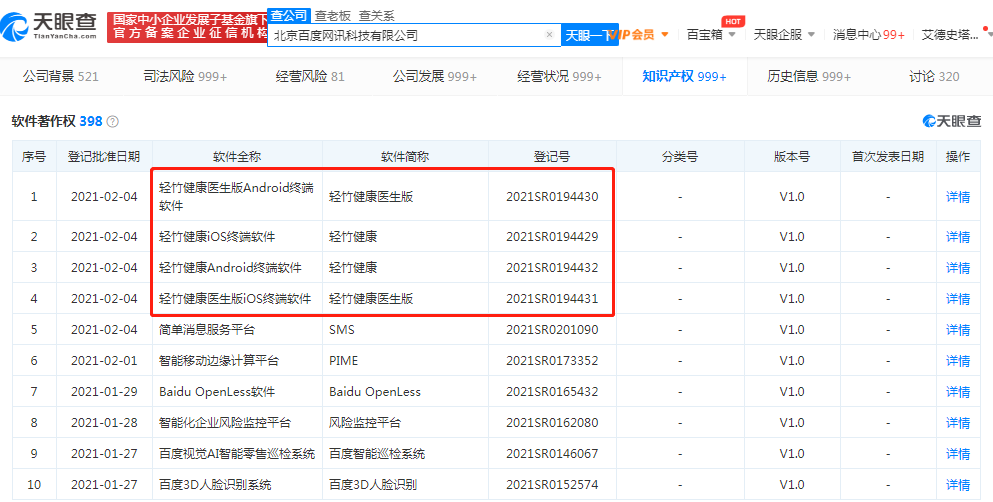
Task: Click registration number 2021SR0152574
Action: pos(552,486)
